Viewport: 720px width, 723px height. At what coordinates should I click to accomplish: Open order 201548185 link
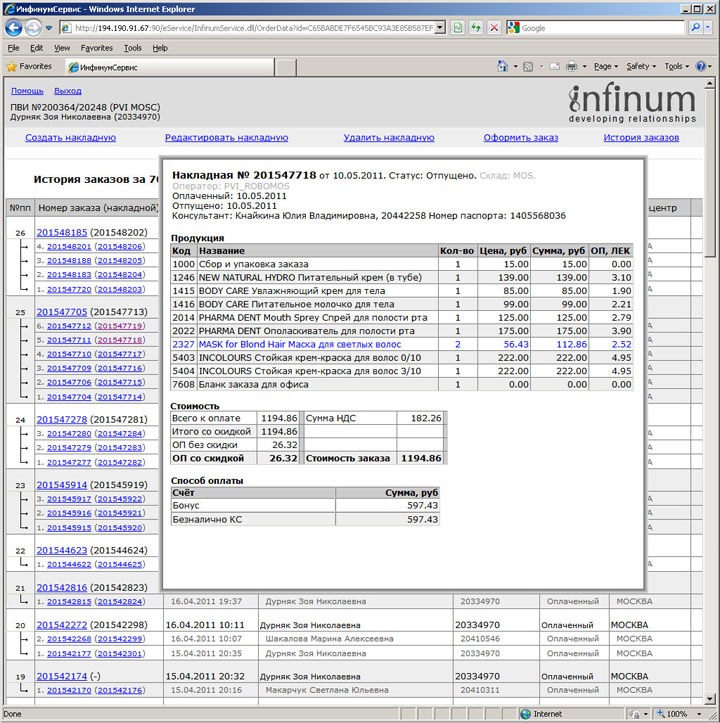coord(62,232)
